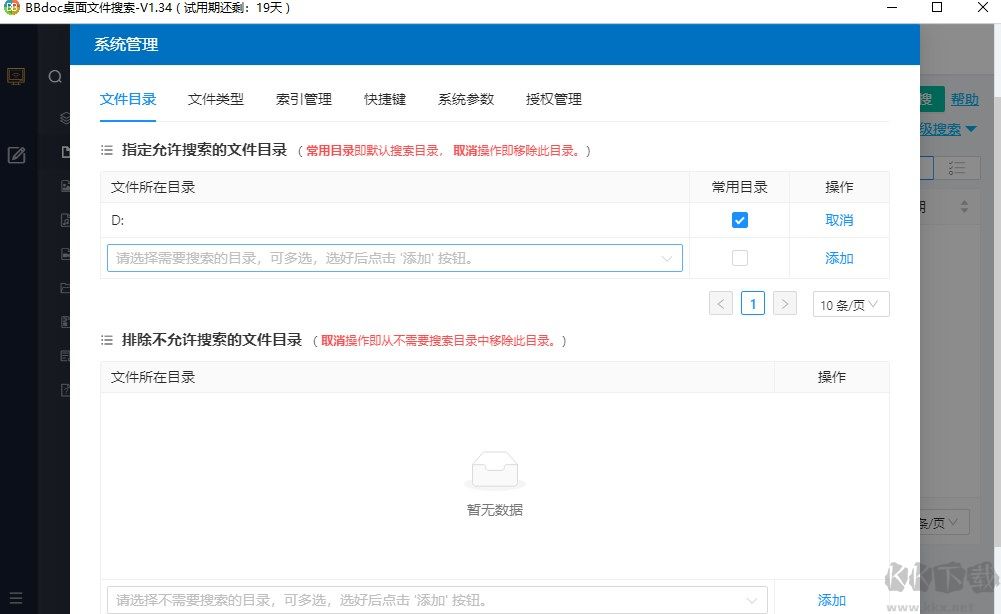Switch to the 索引管理 tab
1001x614 pixels.
pyautogui.click(x=303, y=99)
